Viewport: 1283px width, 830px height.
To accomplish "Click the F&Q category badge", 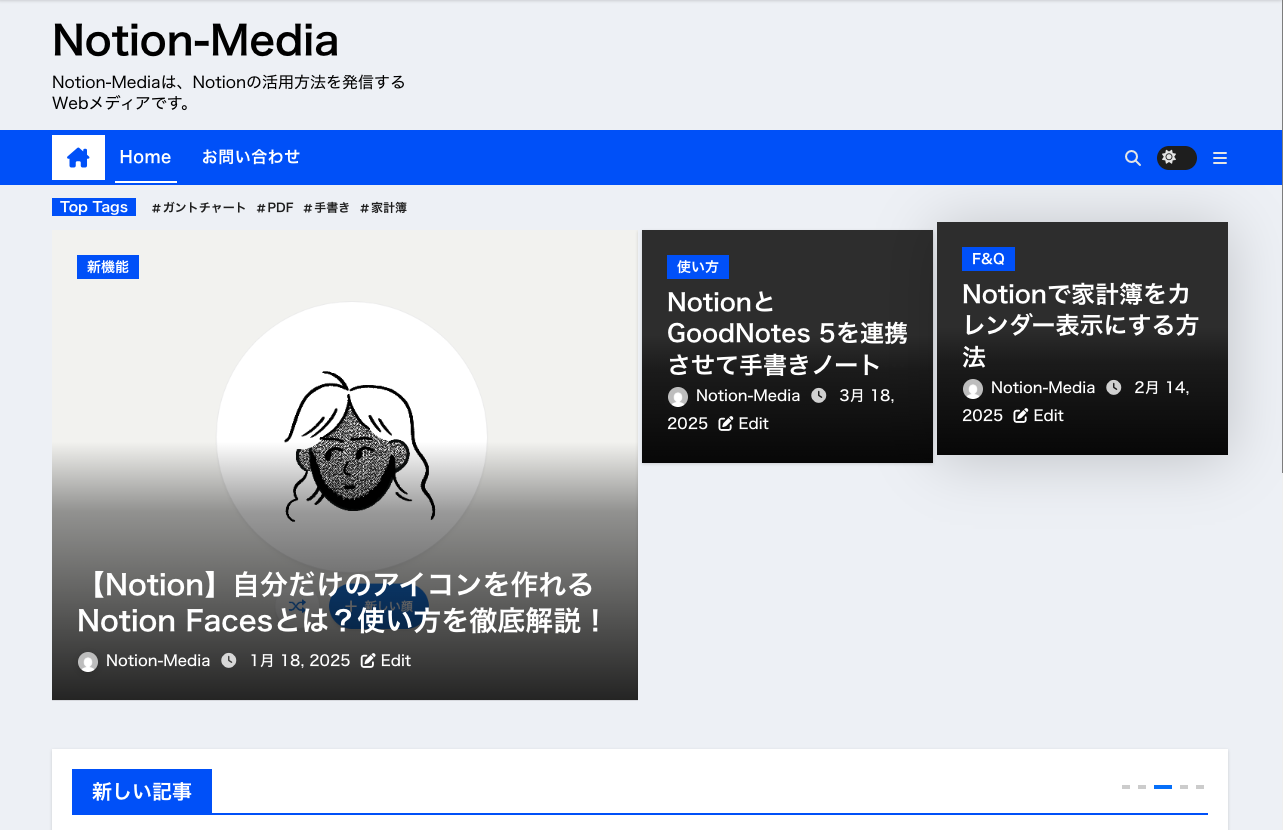I will point(988,259).
